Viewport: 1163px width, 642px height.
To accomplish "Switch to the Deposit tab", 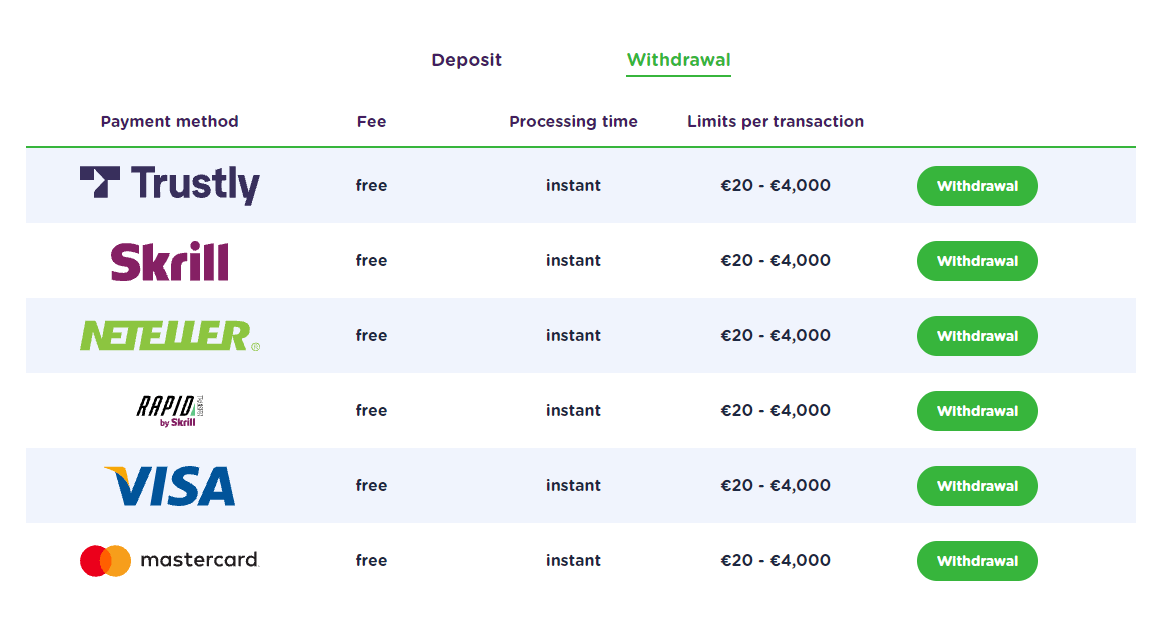I will tap(467, 60).
